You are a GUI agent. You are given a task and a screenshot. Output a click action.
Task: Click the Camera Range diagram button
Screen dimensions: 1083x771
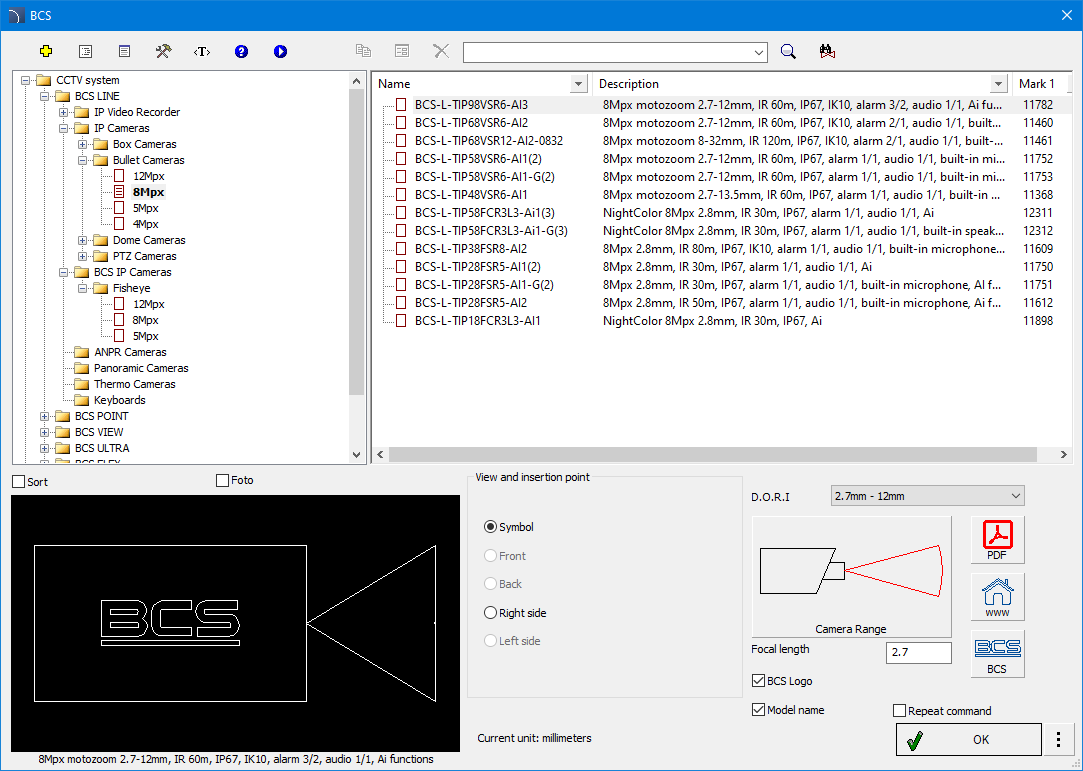coord(851,577)
